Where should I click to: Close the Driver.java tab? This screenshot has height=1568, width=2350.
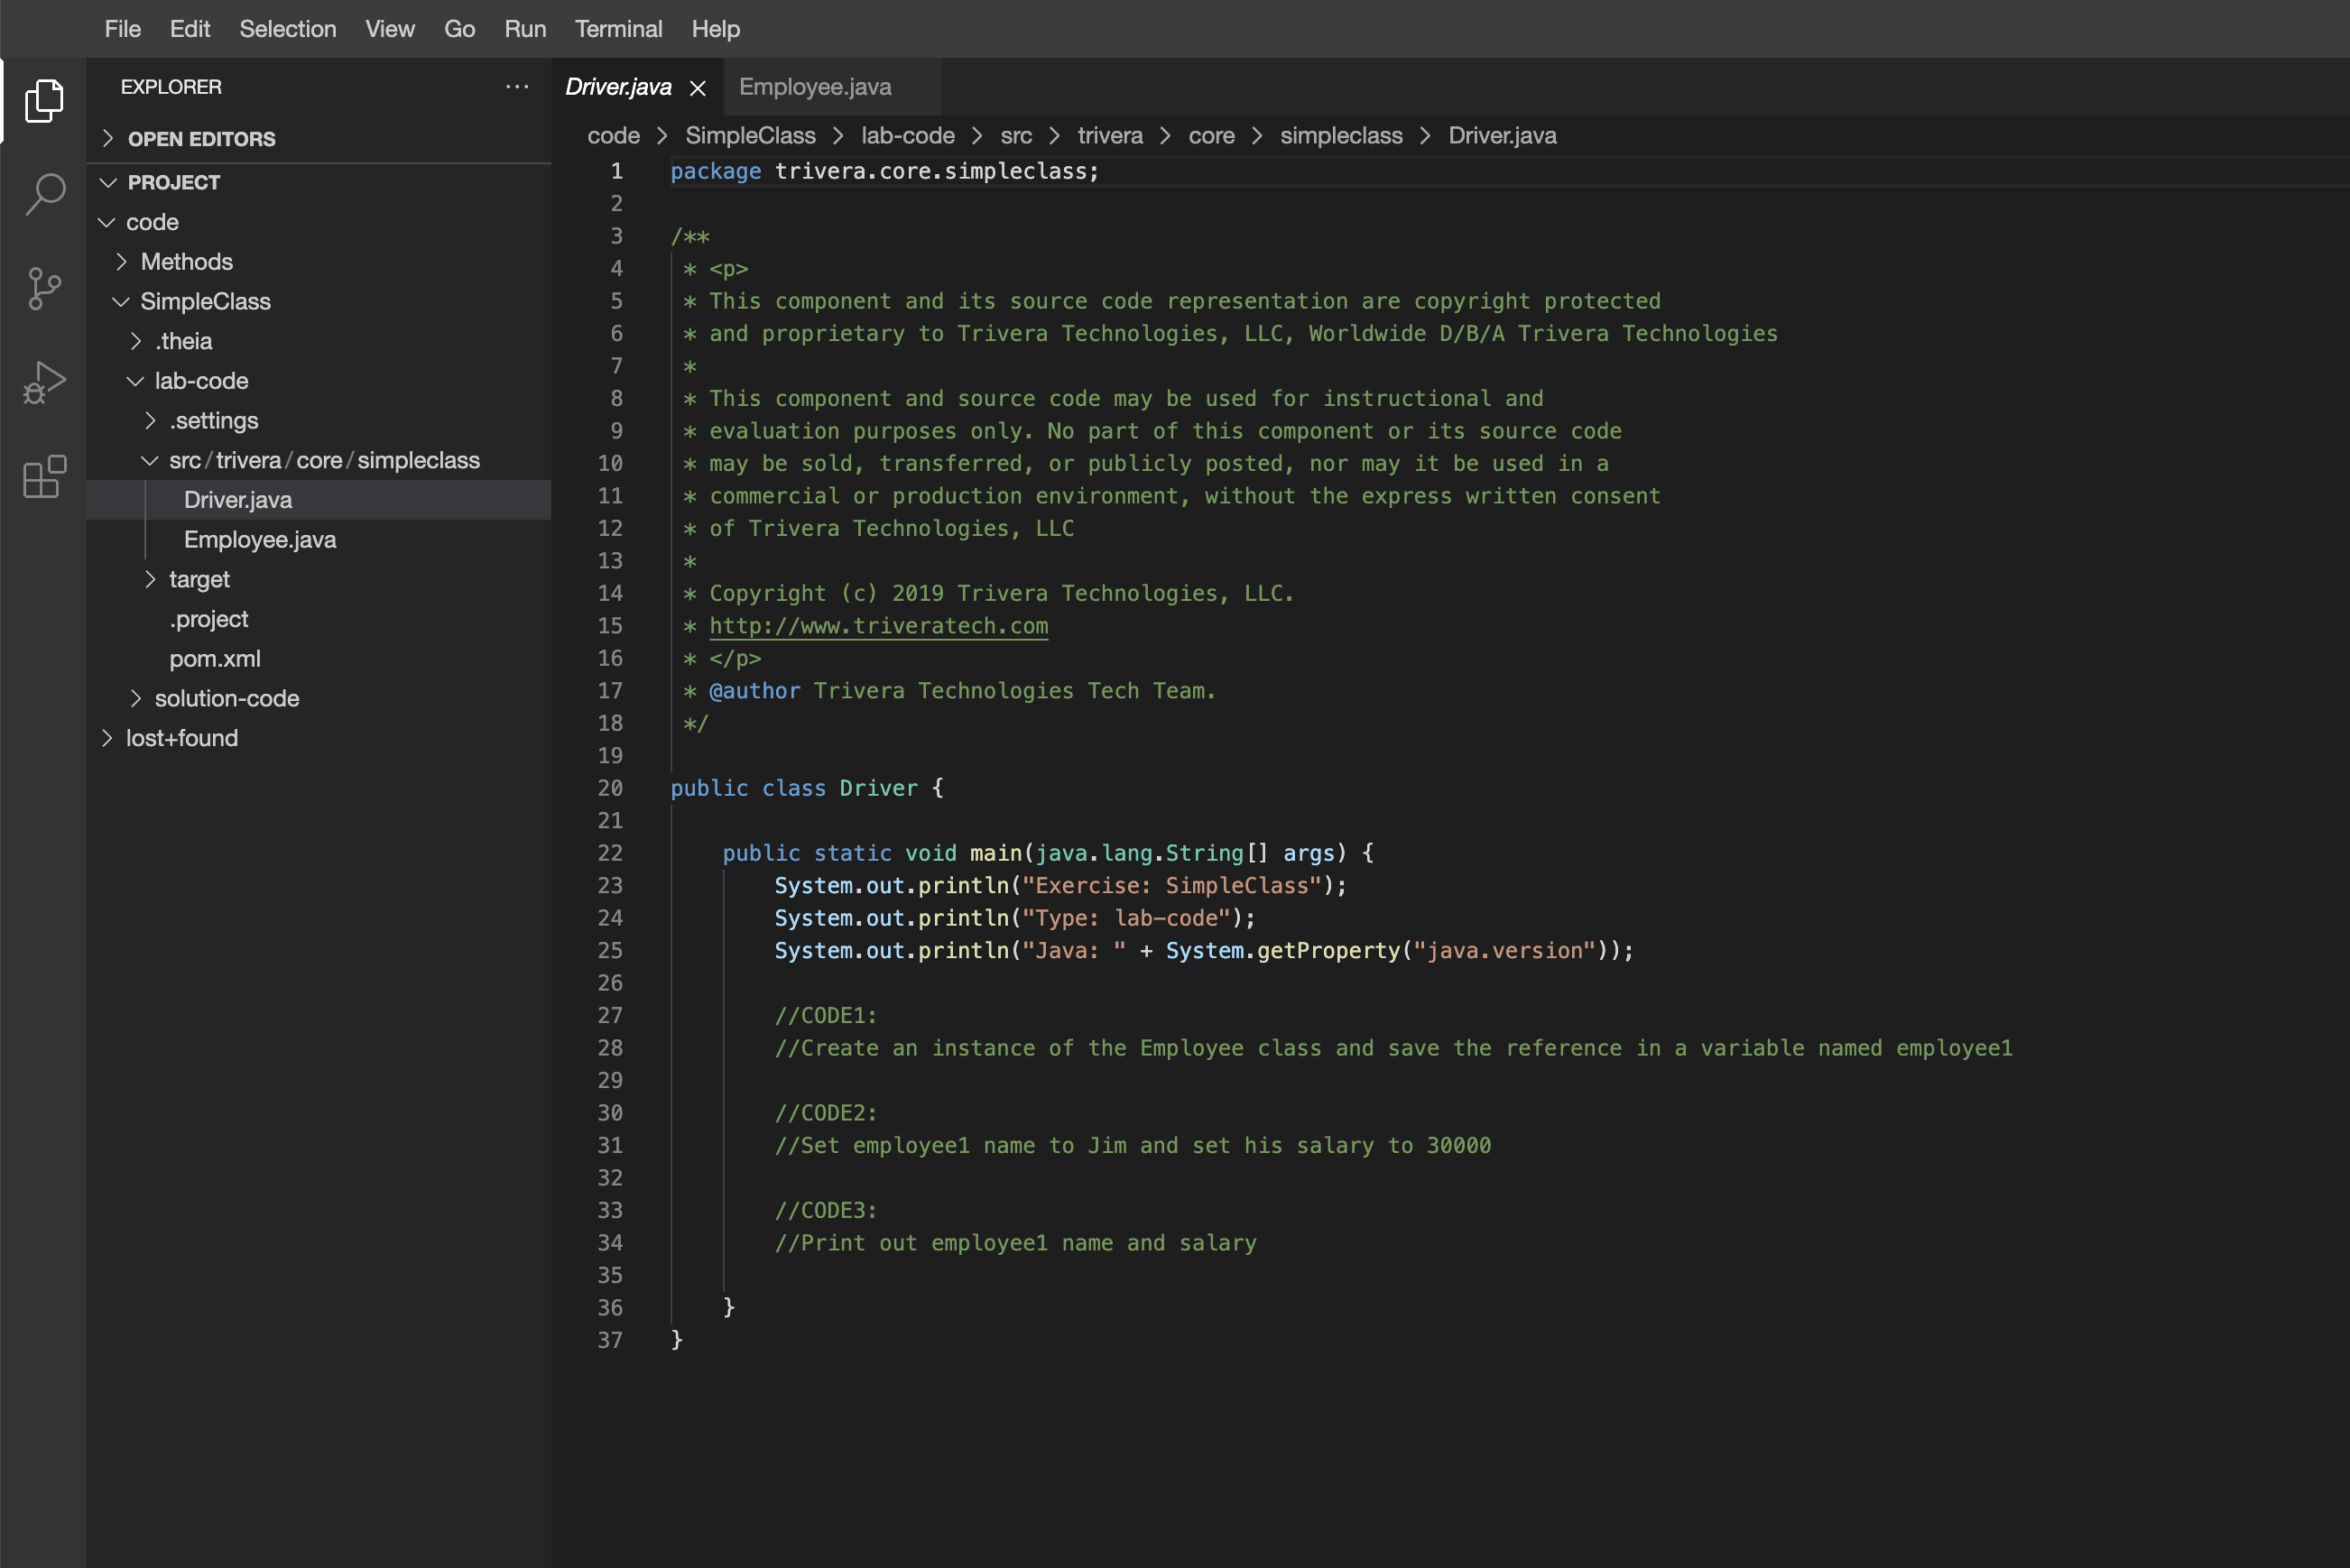[698, 88]
